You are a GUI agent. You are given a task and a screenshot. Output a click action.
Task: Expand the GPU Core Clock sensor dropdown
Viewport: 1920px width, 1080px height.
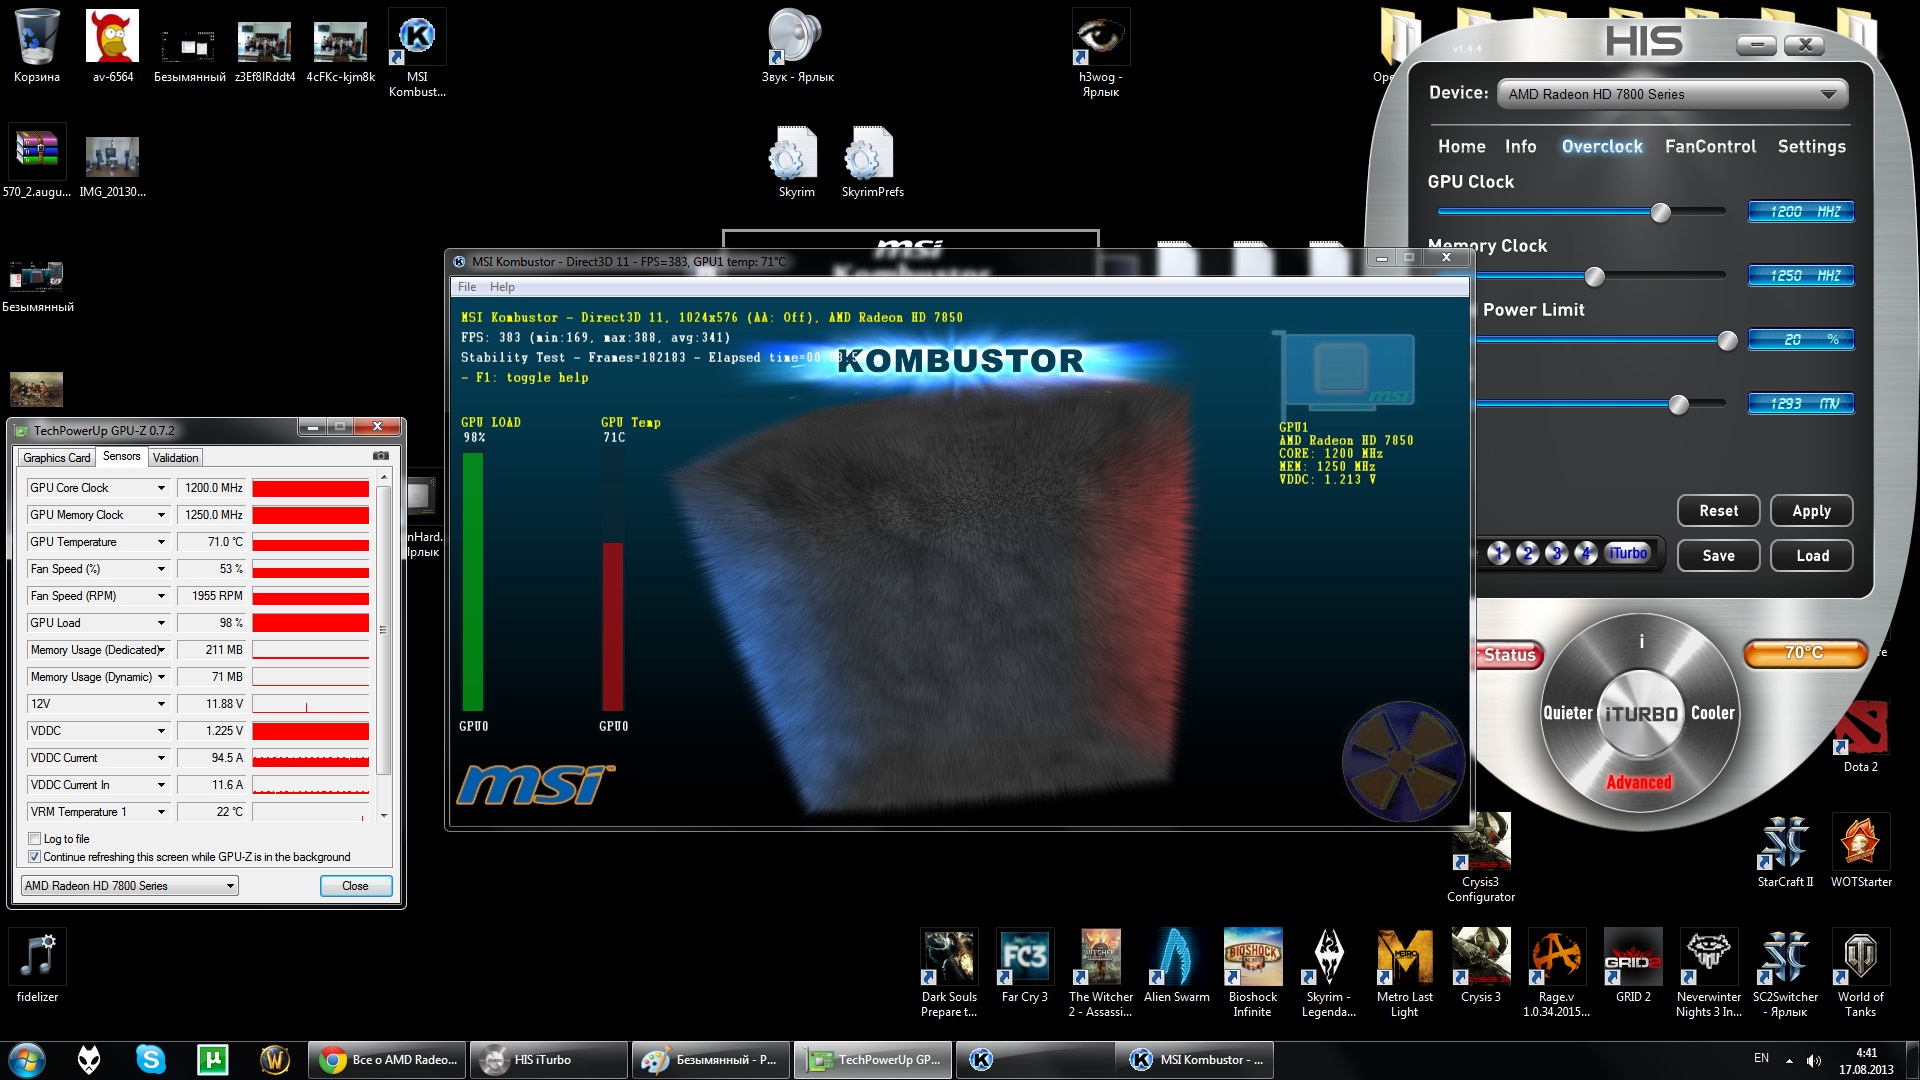(x=161, y=488)
